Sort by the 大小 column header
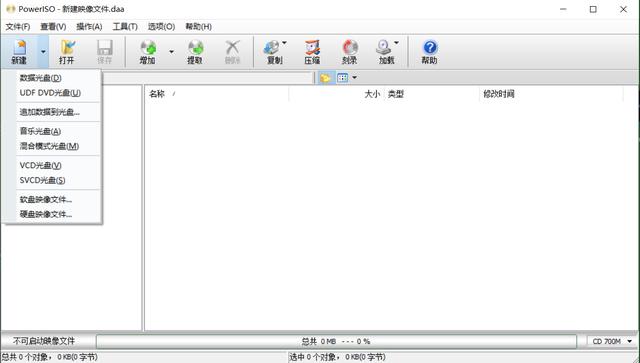640x363 pixels. 336,94
